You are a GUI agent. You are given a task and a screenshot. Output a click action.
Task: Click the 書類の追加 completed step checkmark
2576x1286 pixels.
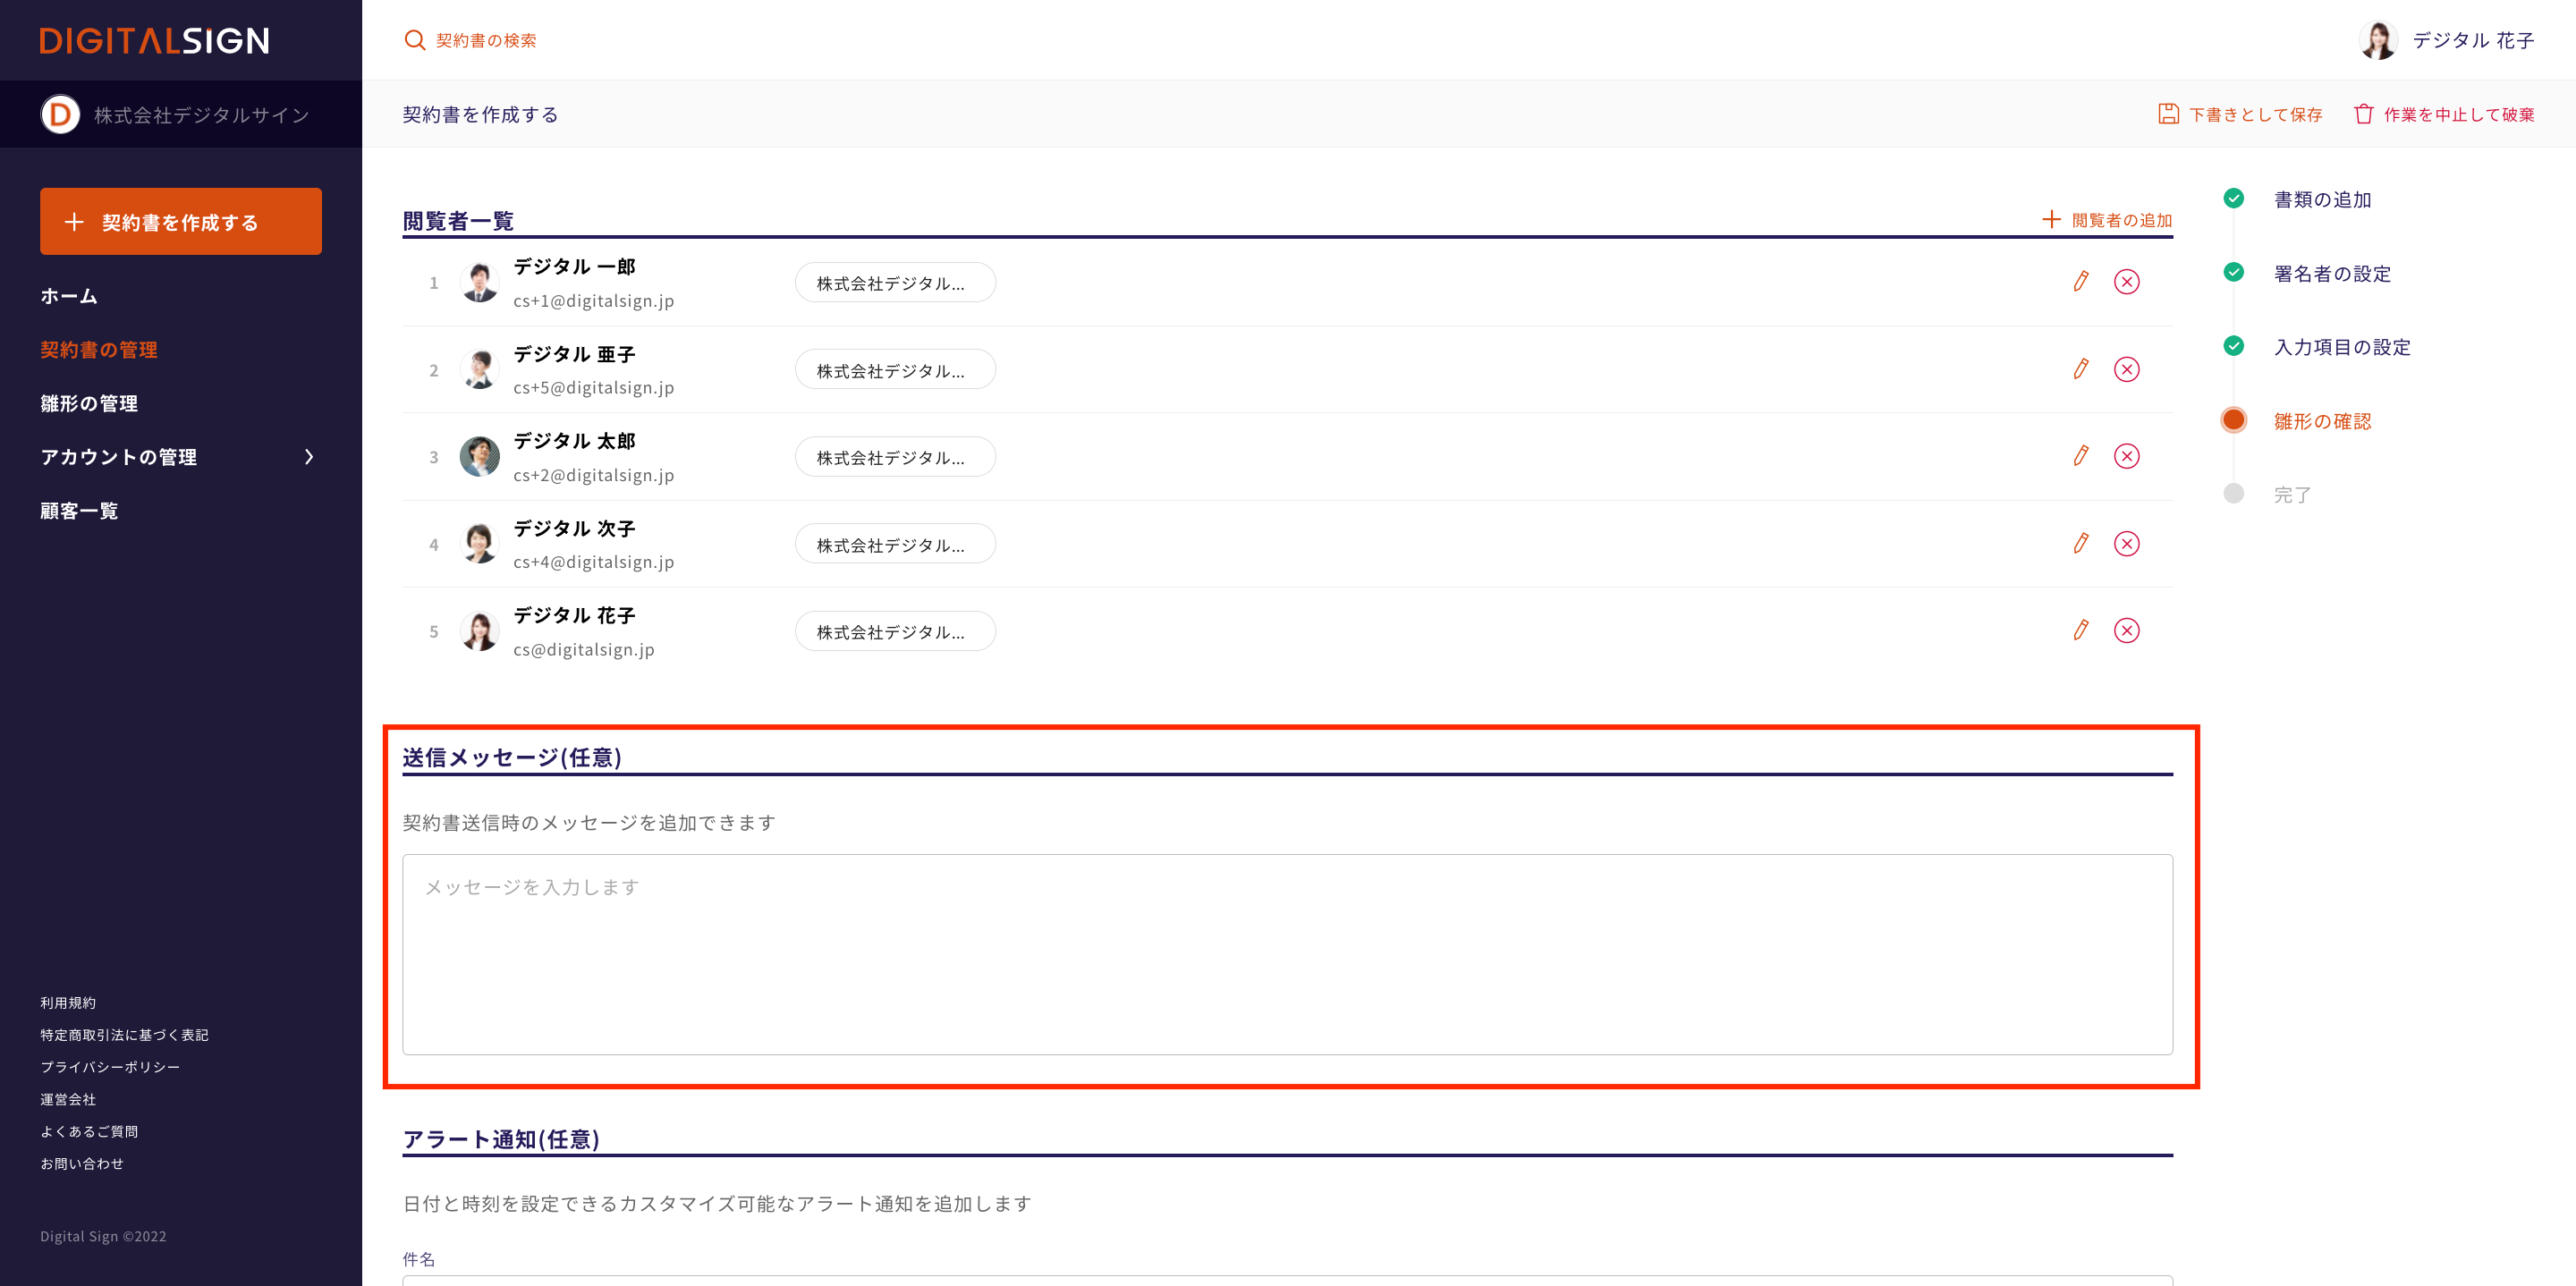click(2233, 199)
